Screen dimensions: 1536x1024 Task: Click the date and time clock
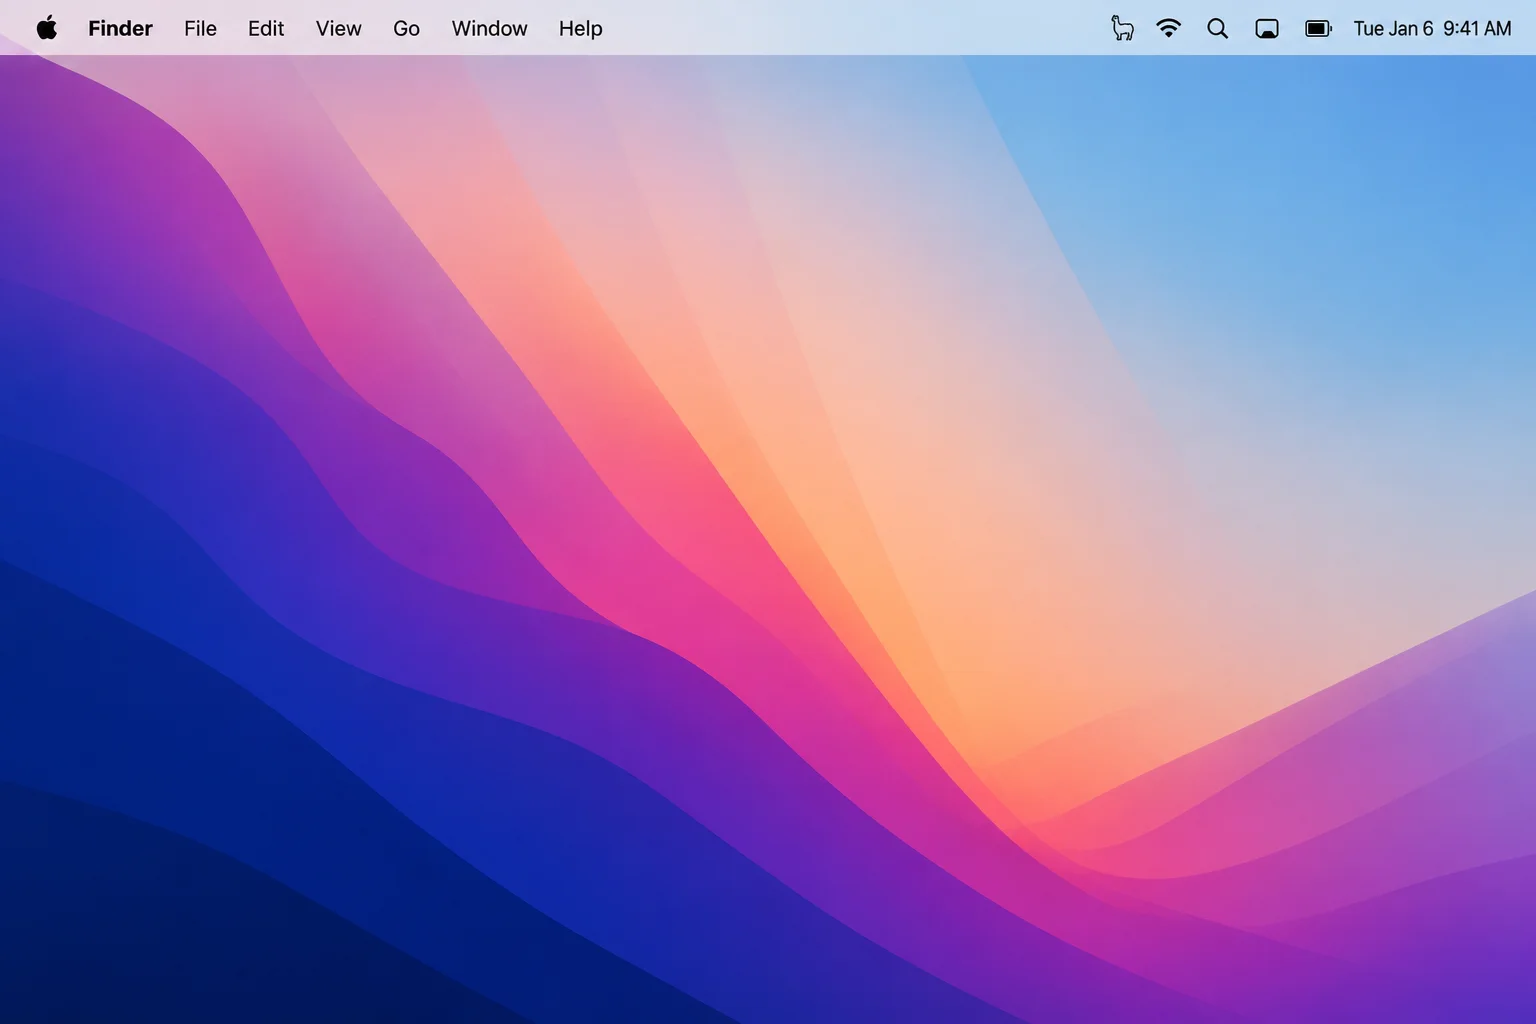coord(1432,28)
